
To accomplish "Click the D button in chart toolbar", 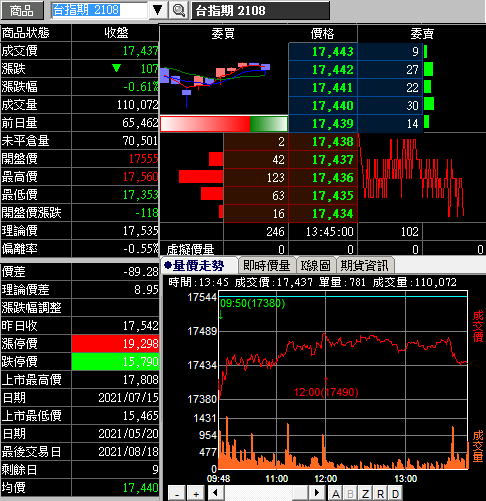I will point(395,493).
